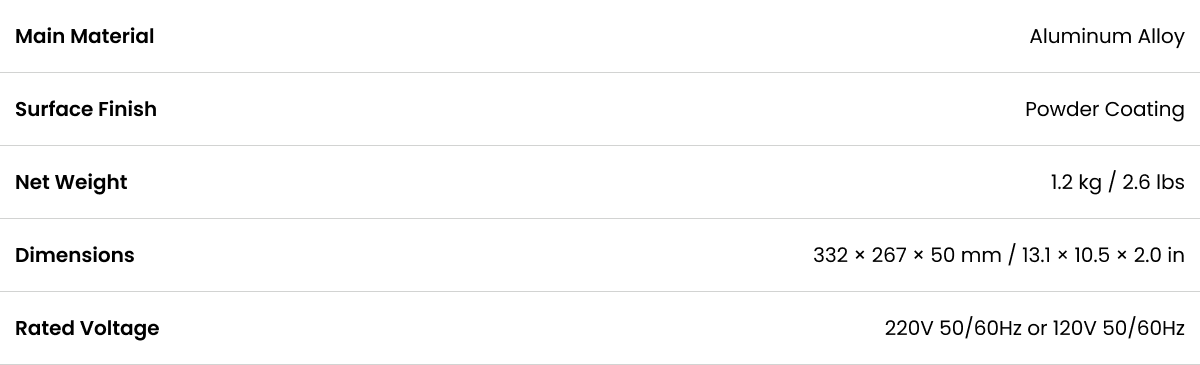Image resolution: width=1200 pixels, height=365 pixels.
Task: Click the Dimensions row label
Action: (x=75, y=255)
